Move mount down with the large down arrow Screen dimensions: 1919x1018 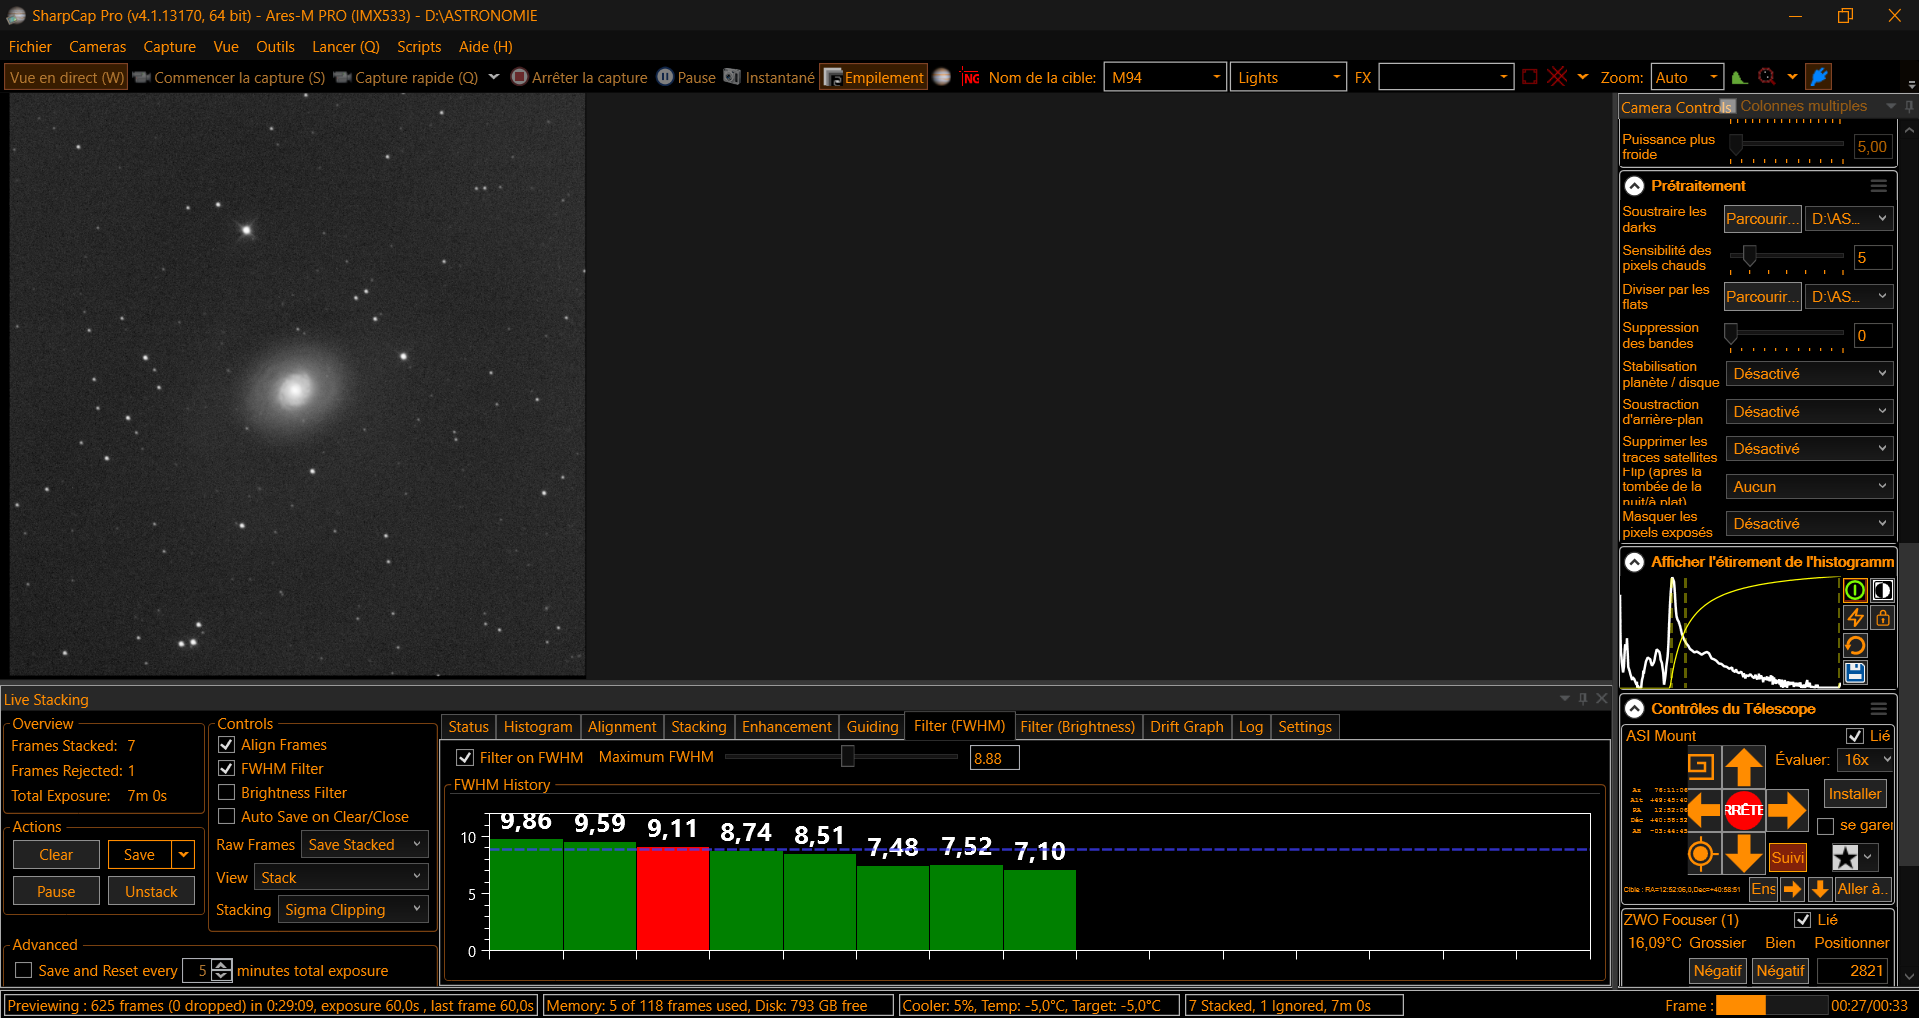1743,854
